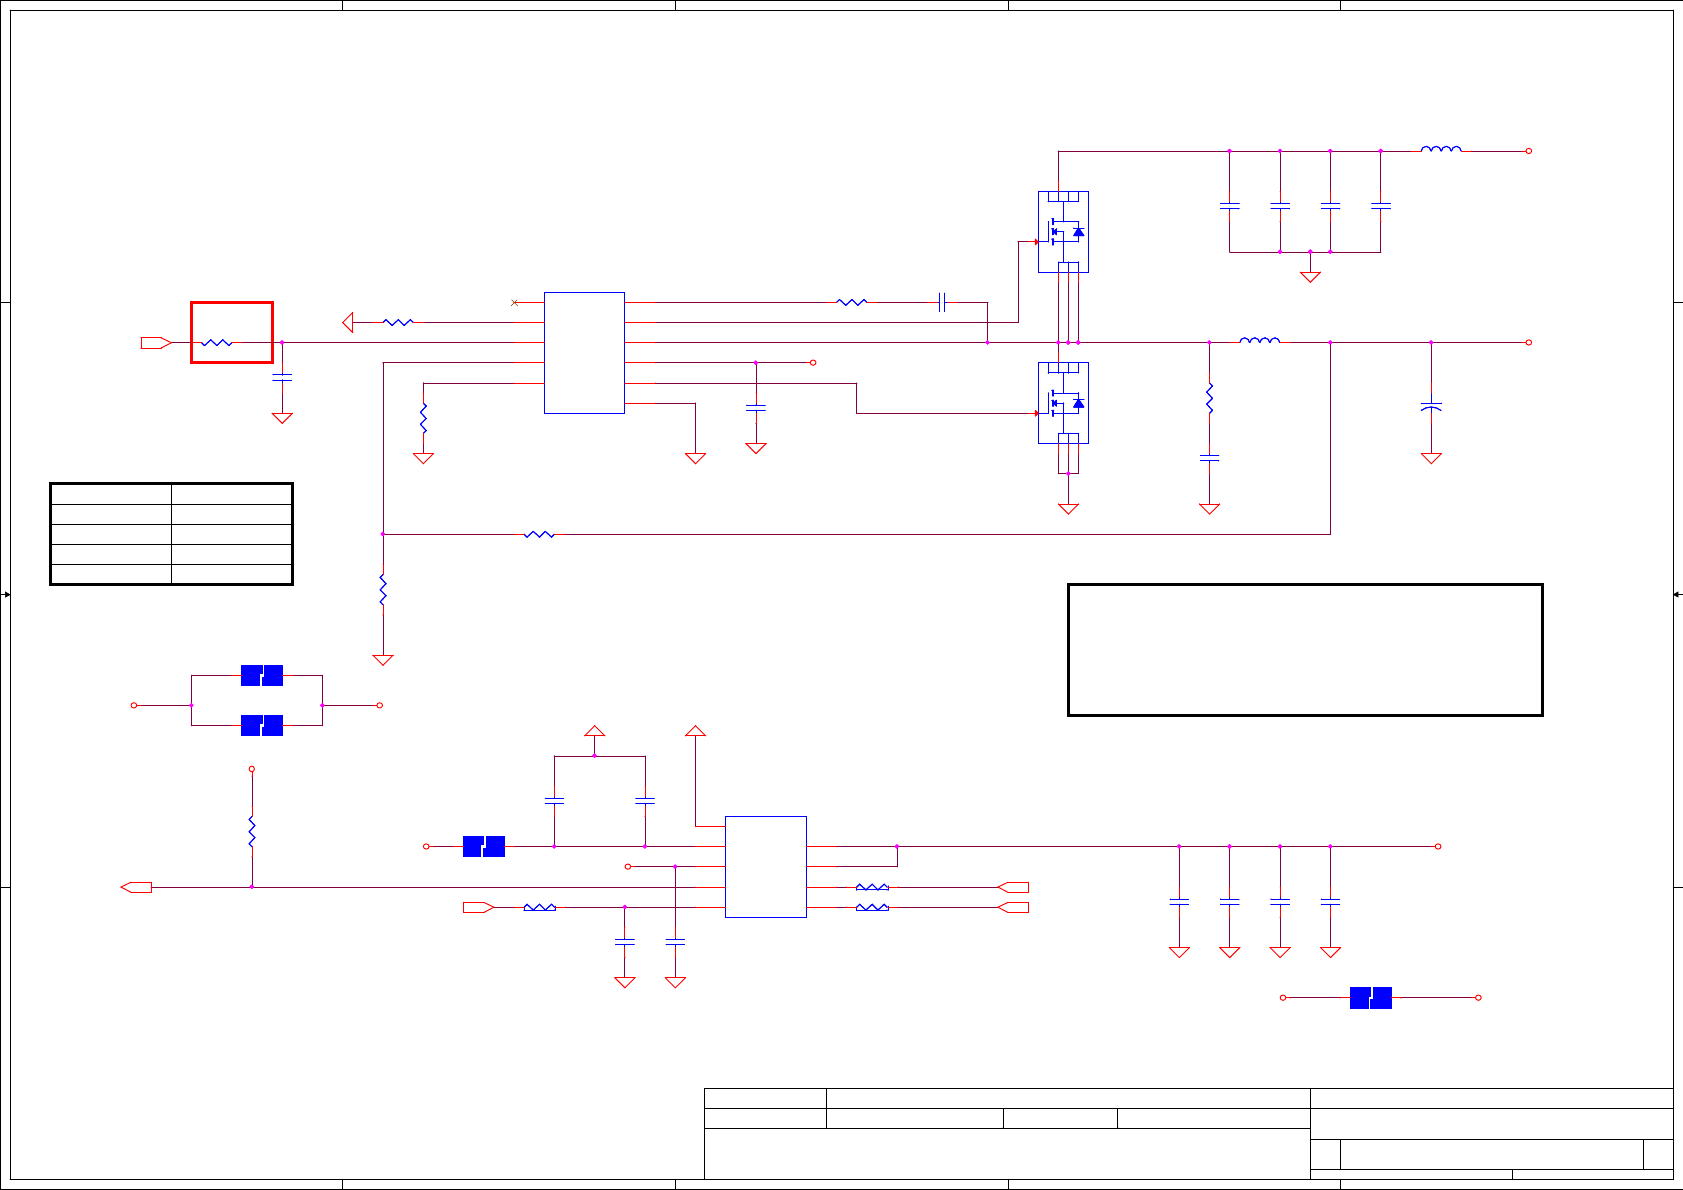
Task: Click the terminal circle ending the main output rail
Action: tap(1529, 342)
